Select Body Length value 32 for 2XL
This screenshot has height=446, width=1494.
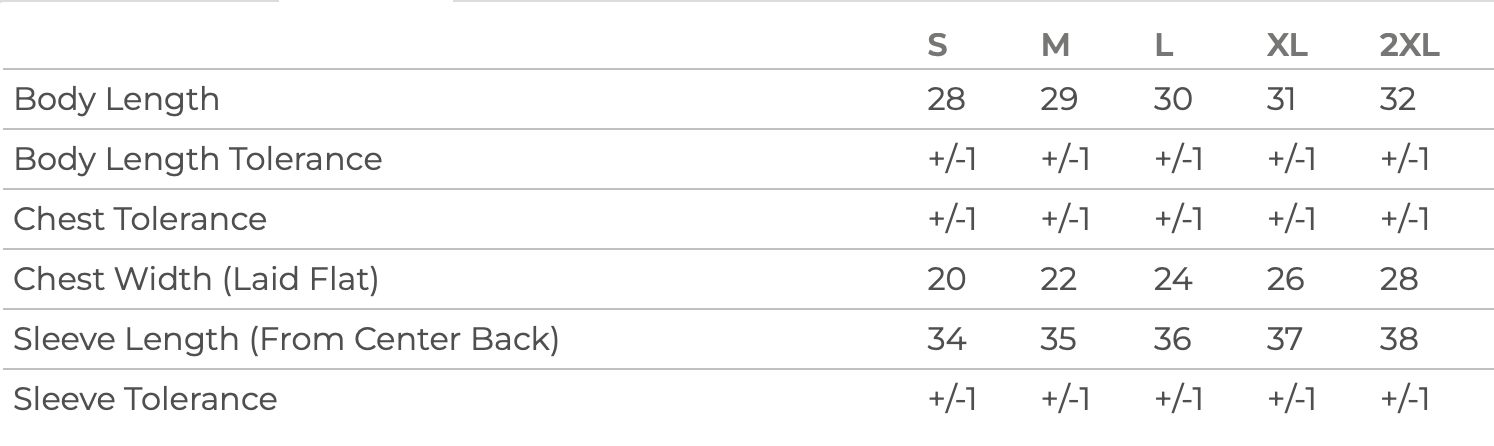(x=1397, y=99)
